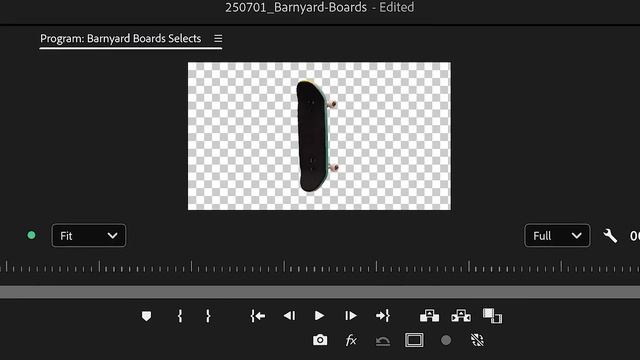The height and width of the screenshot is (360, 640).
Task: Go to In point button
Action: [258, 316]
